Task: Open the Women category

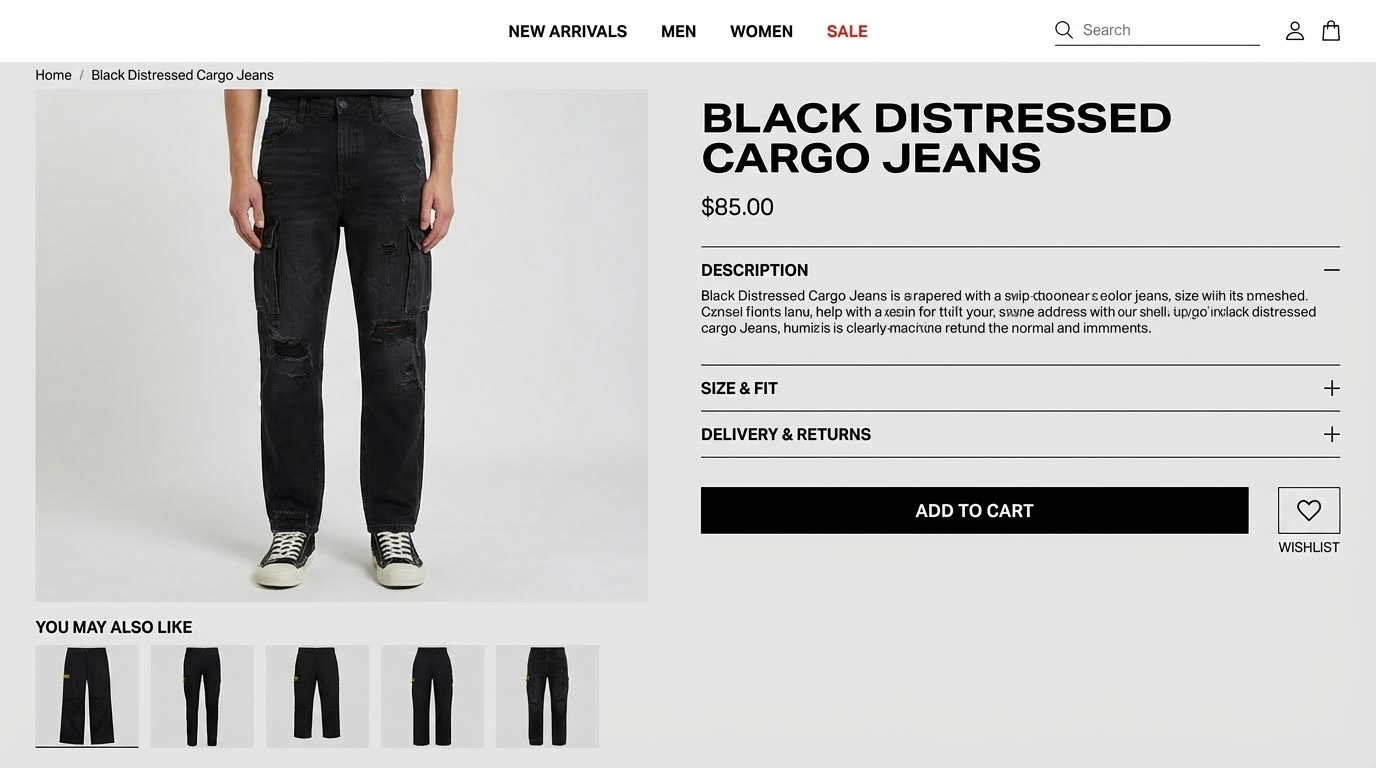Action: click(761, 31)
